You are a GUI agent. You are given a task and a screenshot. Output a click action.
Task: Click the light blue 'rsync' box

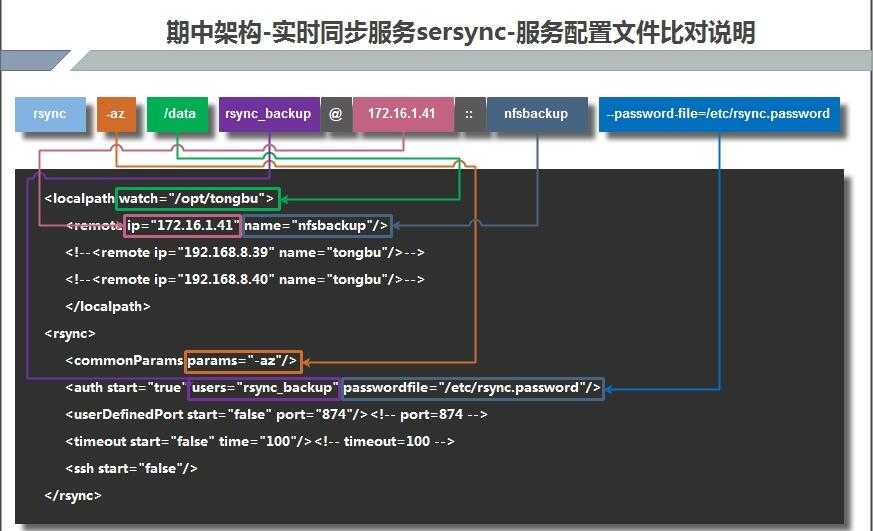click(50, 114)
